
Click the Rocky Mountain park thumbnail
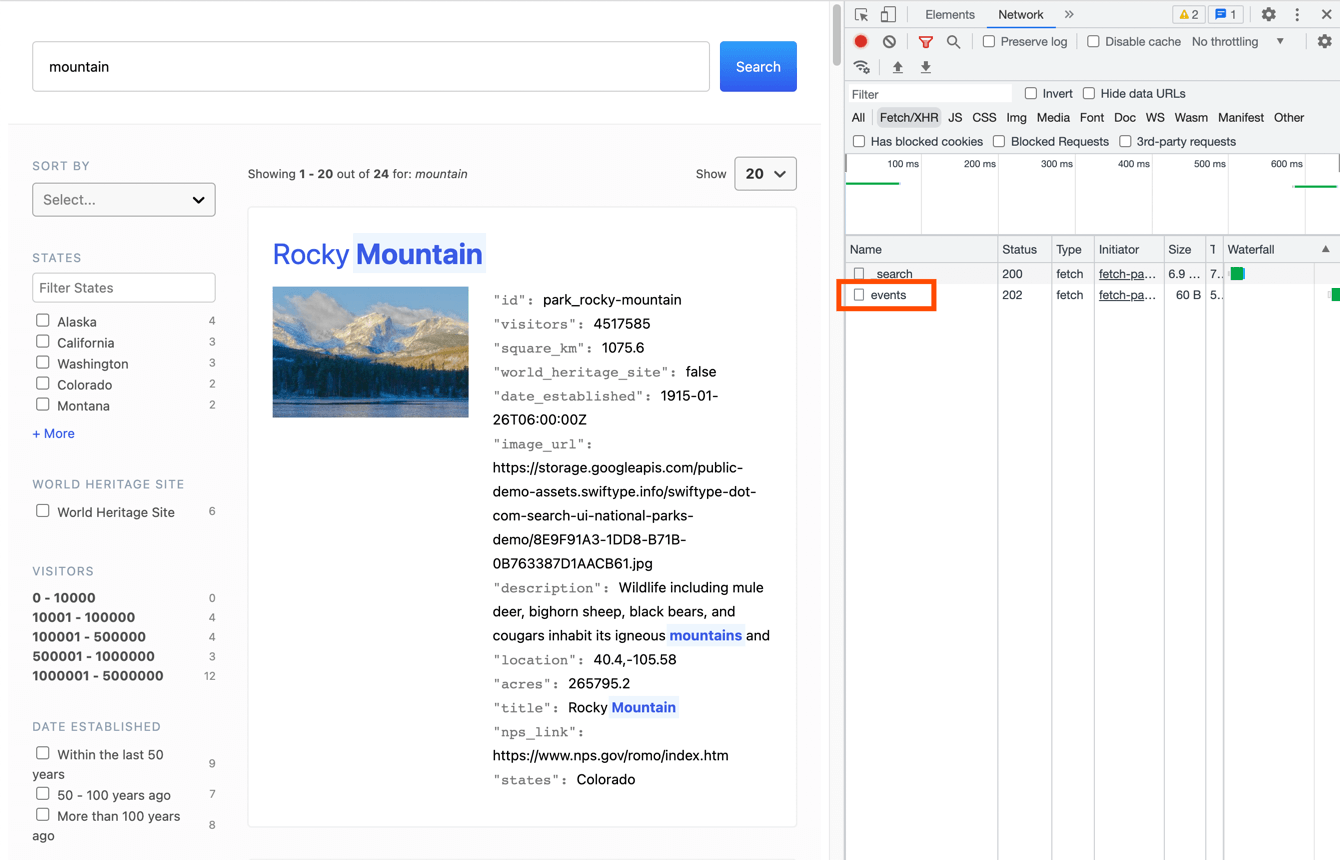point(370,352)
